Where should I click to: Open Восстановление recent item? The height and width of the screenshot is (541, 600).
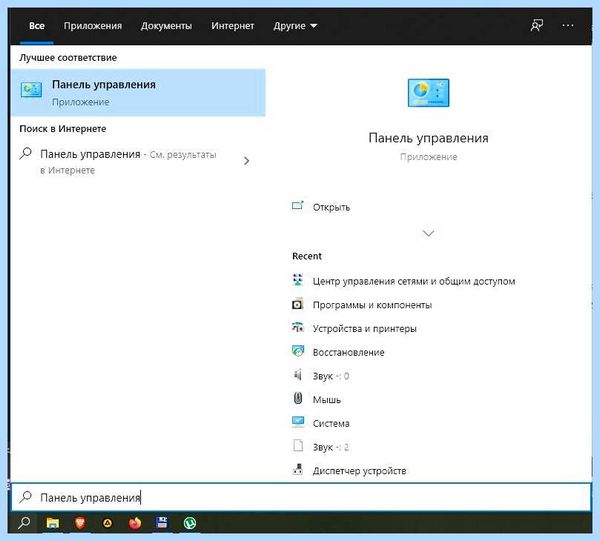pyautogui.click(x=348, y=352)
